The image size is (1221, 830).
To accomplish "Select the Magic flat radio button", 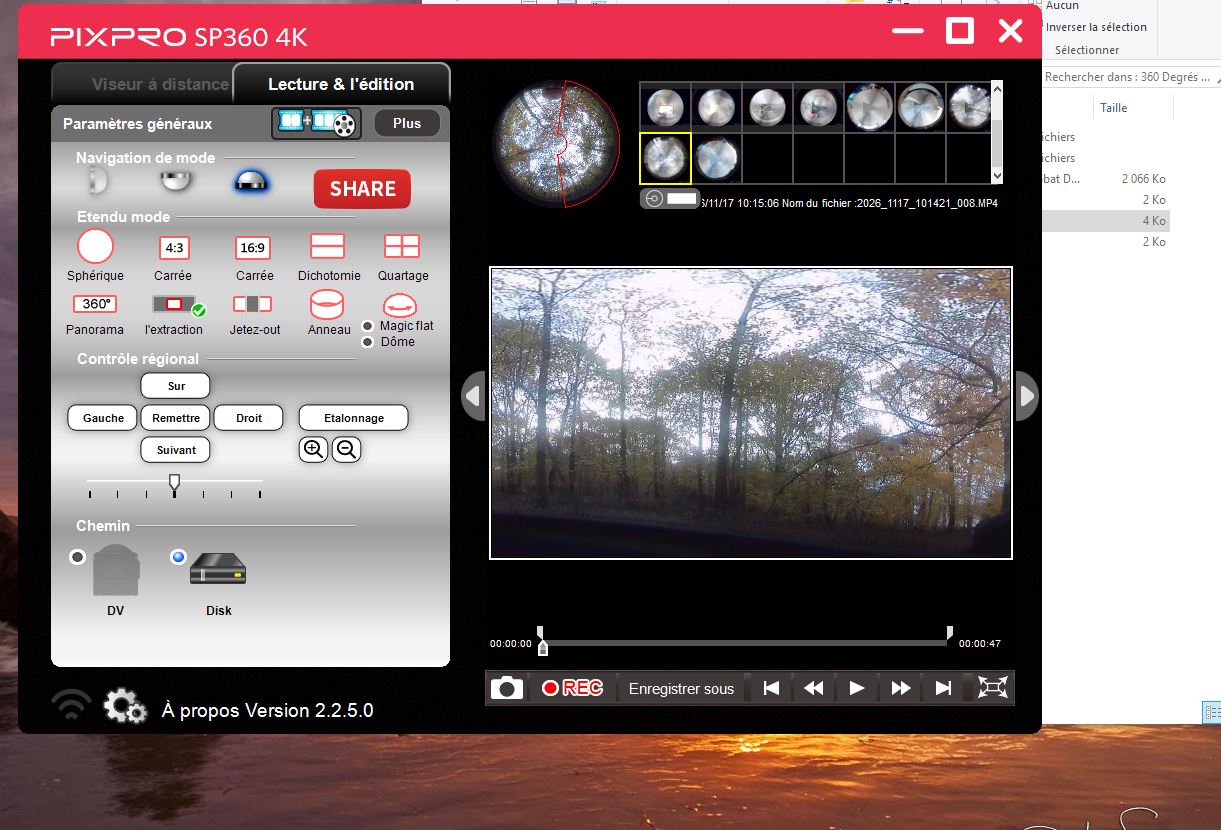I will [x=368, y=326].
